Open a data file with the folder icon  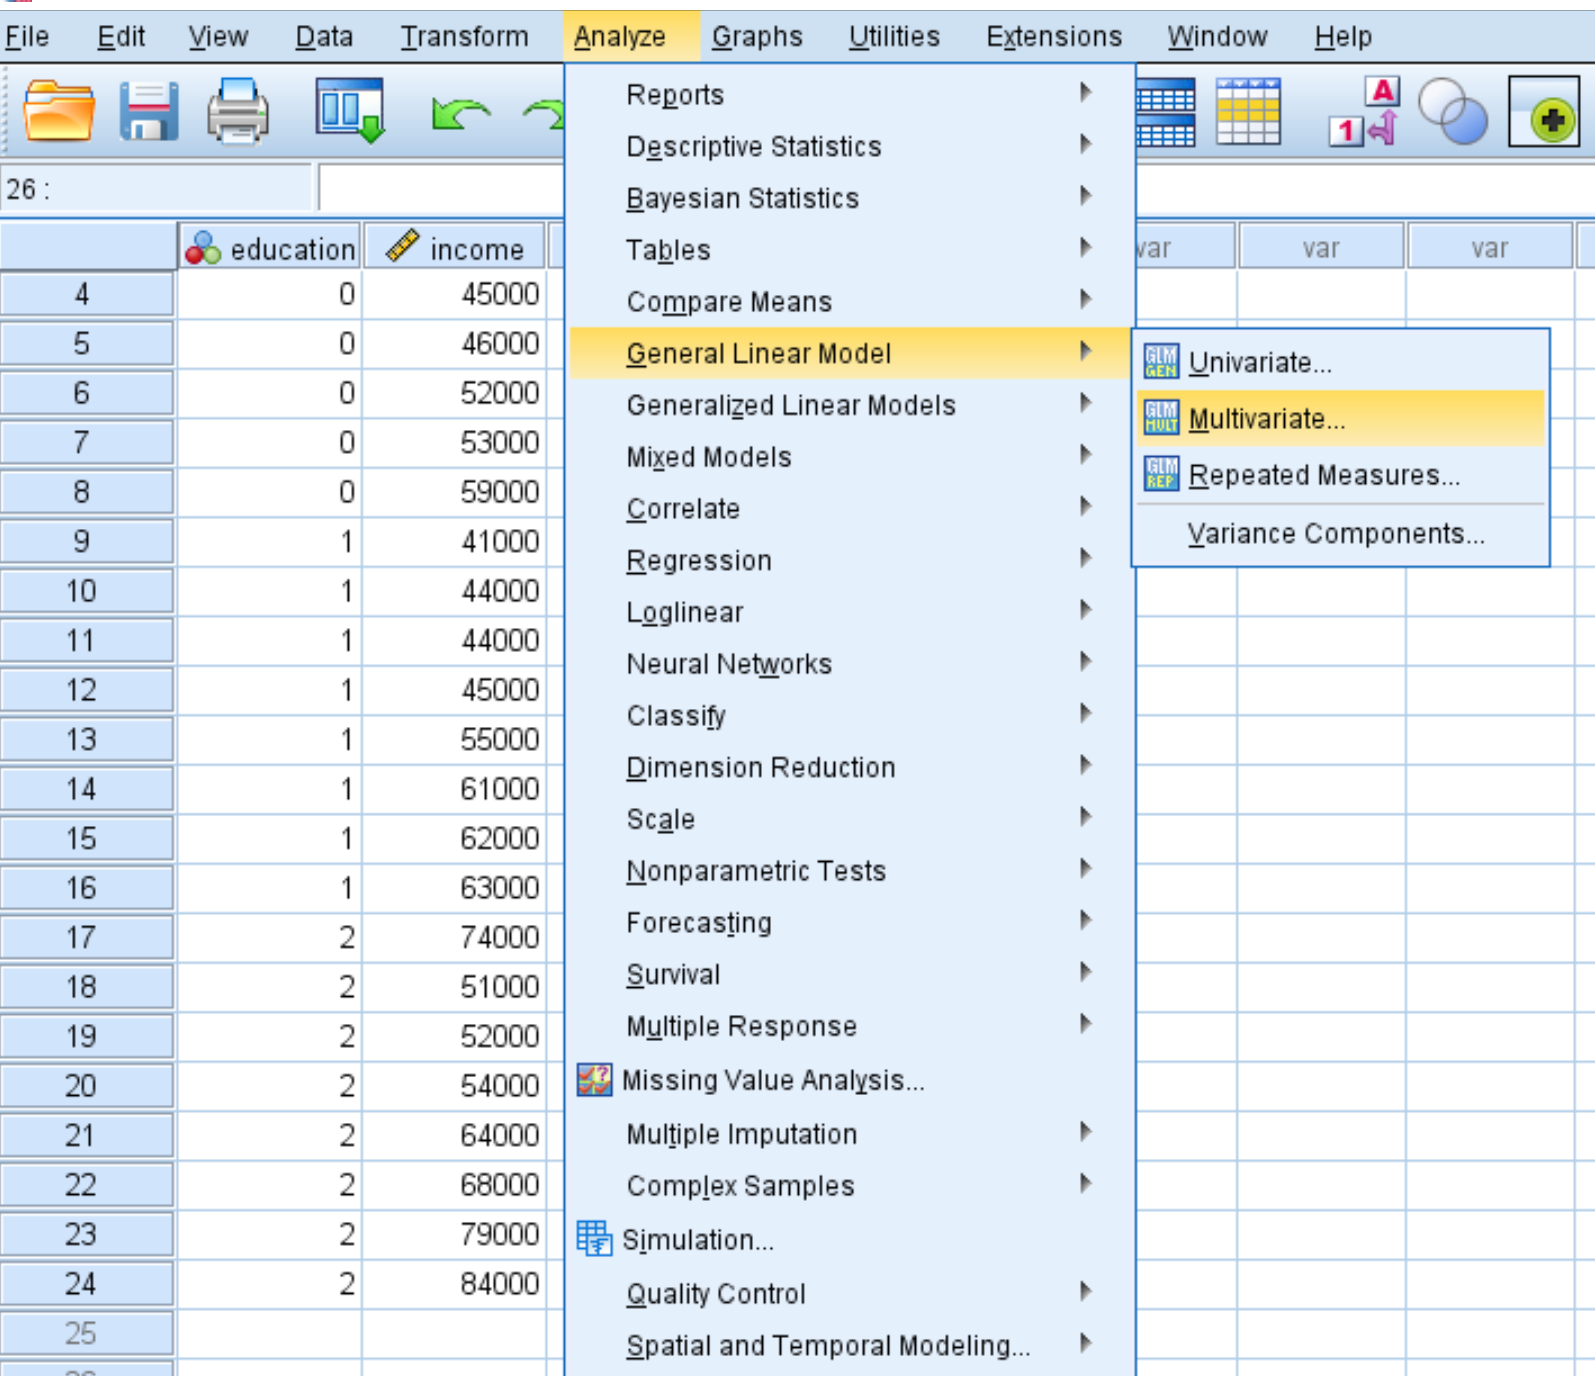pos(59,111)
